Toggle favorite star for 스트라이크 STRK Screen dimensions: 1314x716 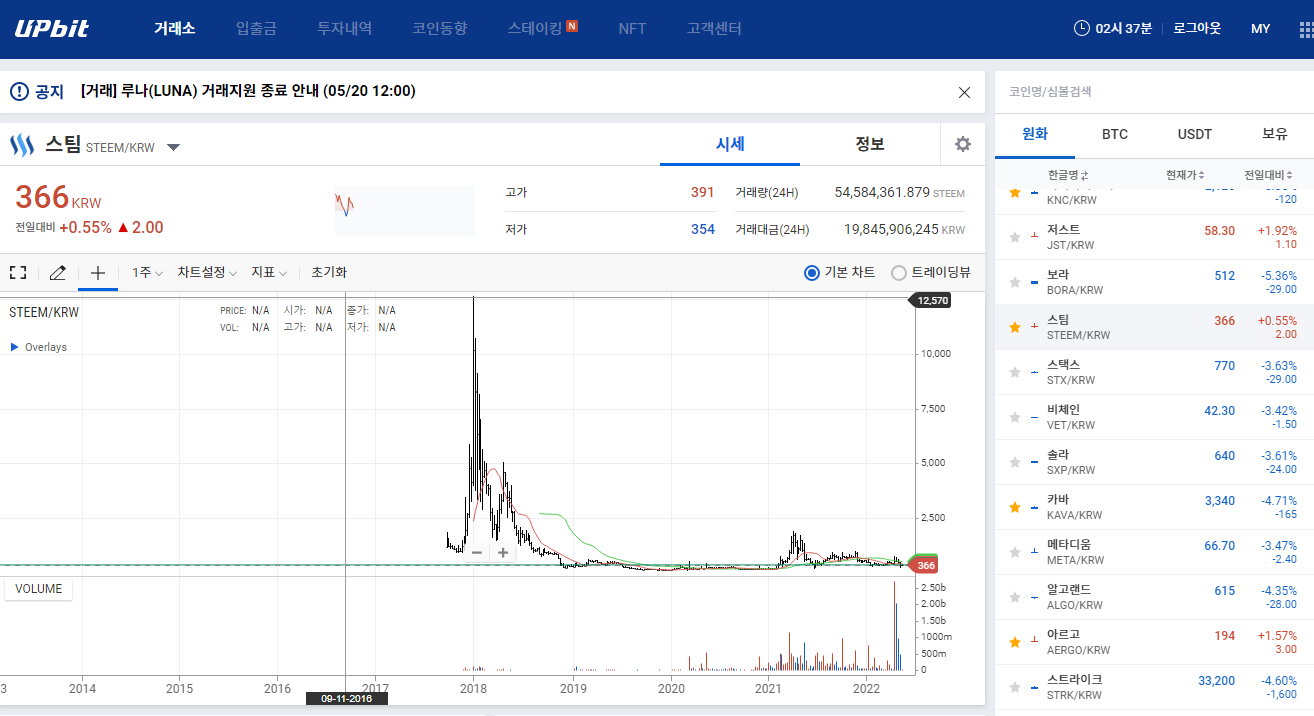[1015, 687]
